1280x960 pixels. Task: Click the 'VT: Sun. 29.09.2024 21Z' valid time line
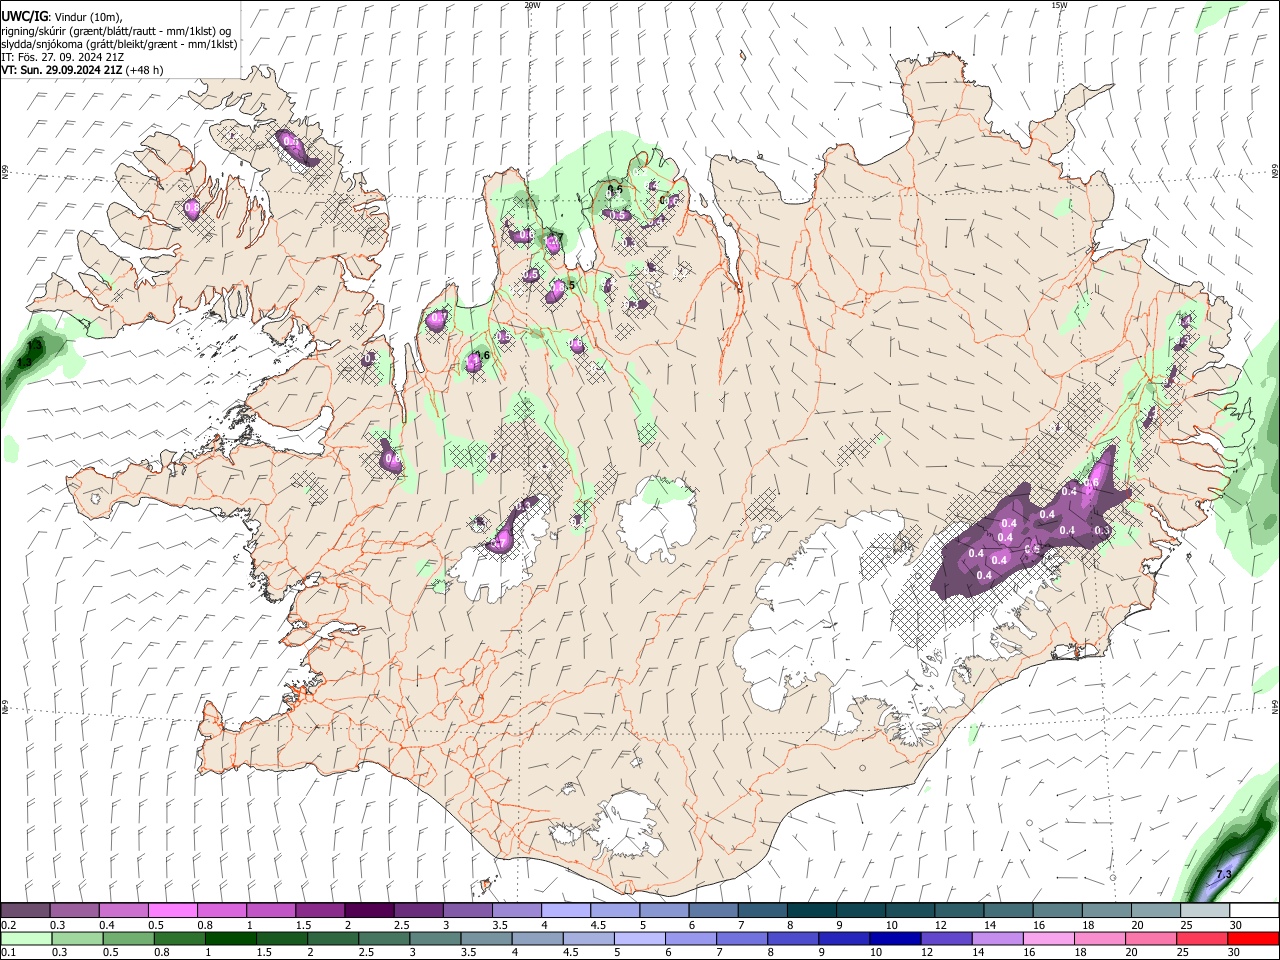click(82, 70)
